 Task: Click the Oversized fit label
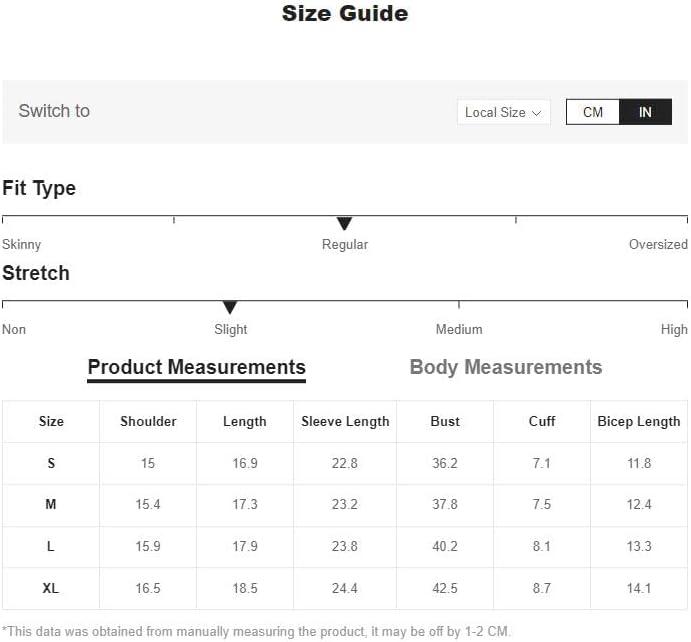658,244
